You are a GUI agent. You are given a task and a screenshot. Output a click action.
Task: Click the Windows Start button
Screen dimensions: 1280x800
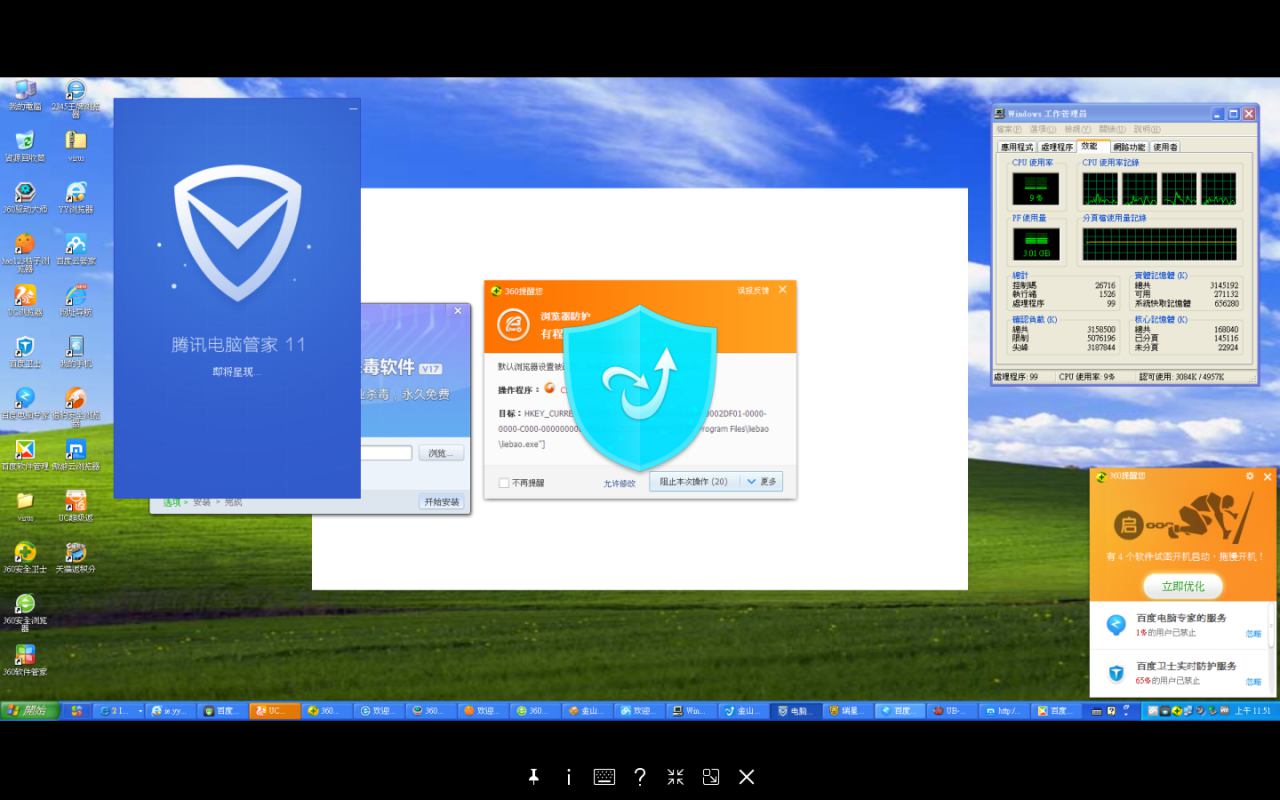pos(30,711)
